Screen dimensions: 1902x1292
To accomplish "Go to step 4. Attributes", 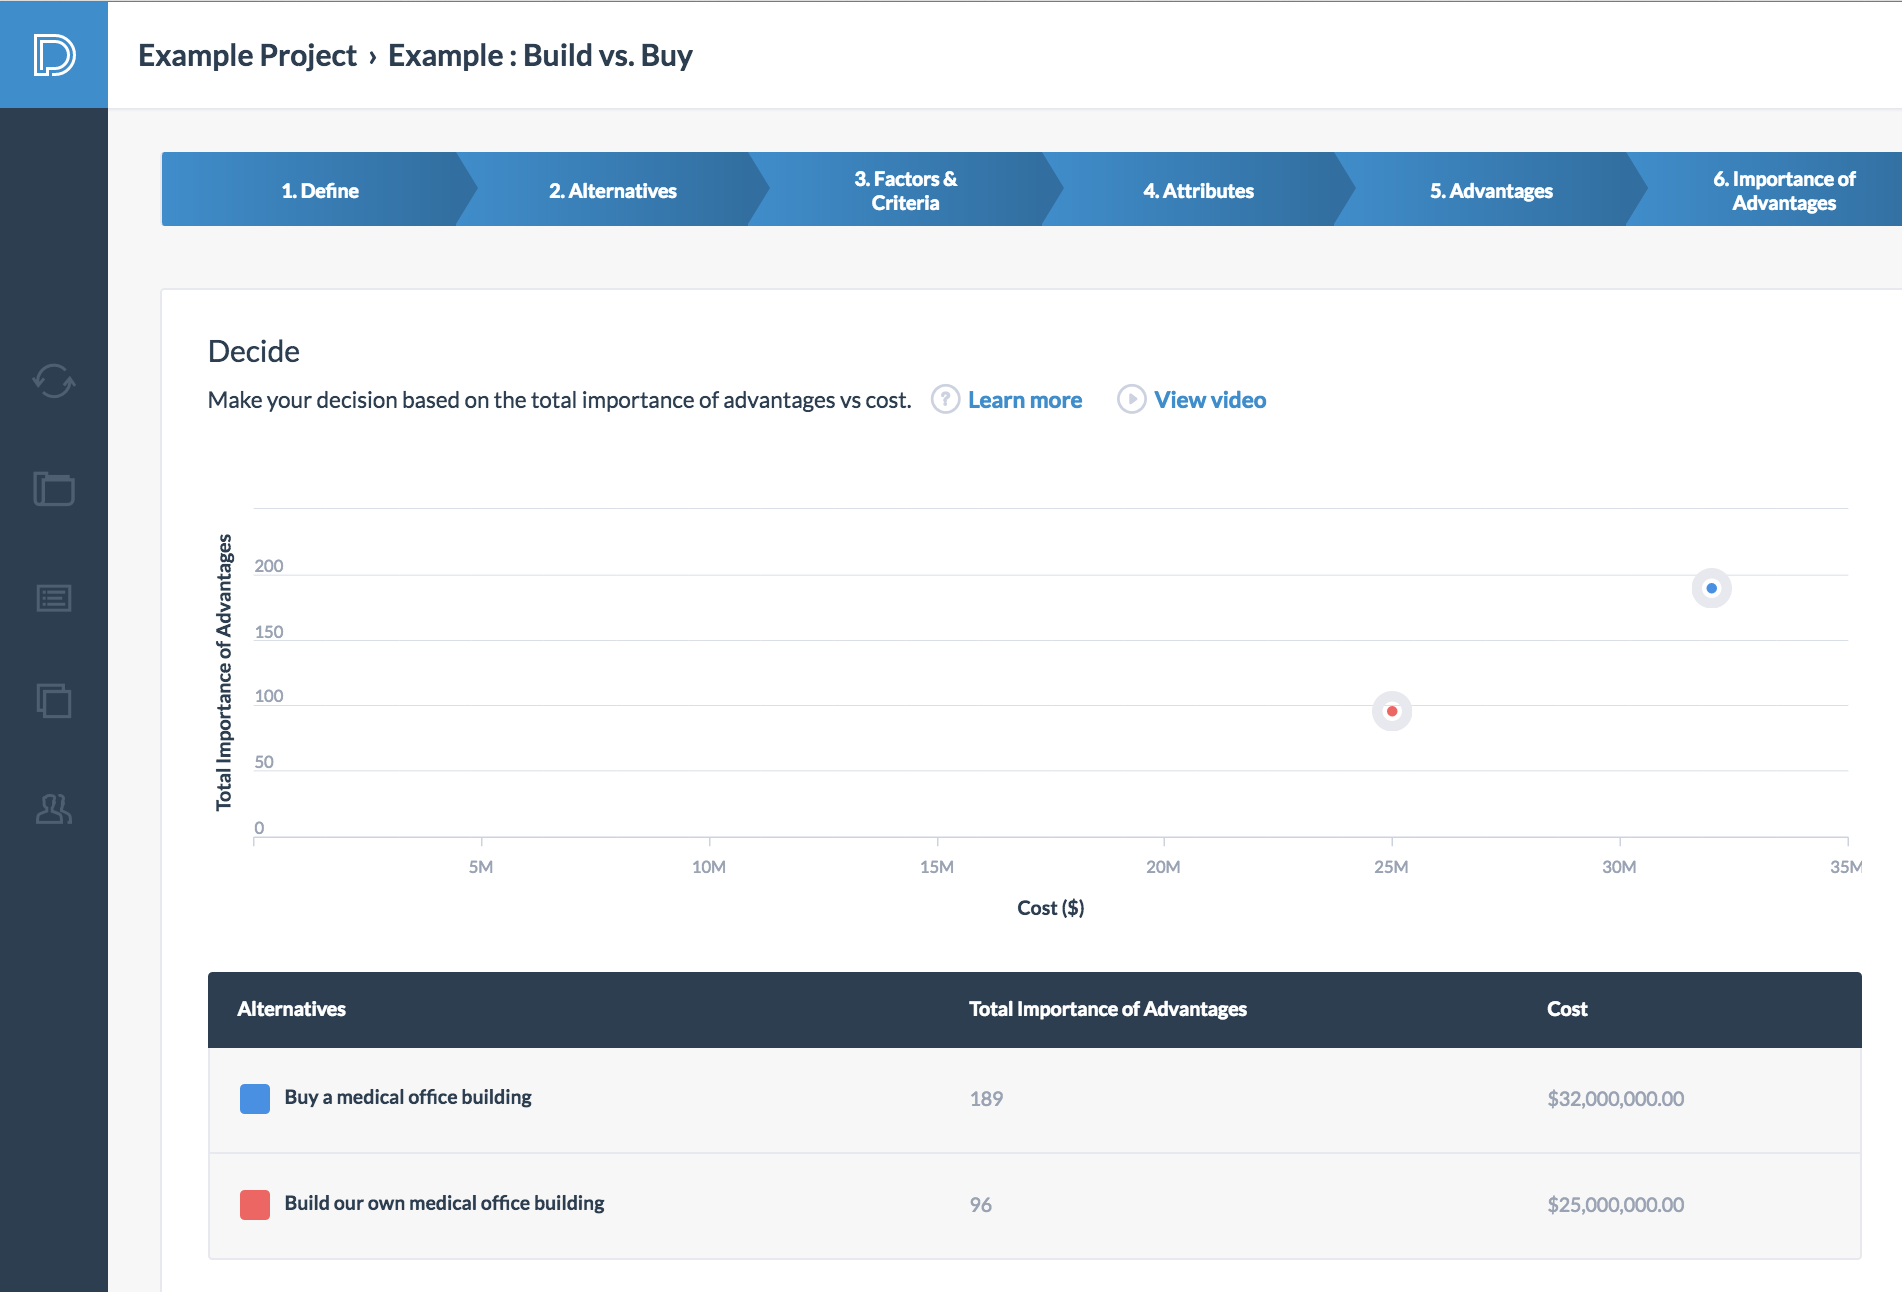I will [x=1198, y=190].
